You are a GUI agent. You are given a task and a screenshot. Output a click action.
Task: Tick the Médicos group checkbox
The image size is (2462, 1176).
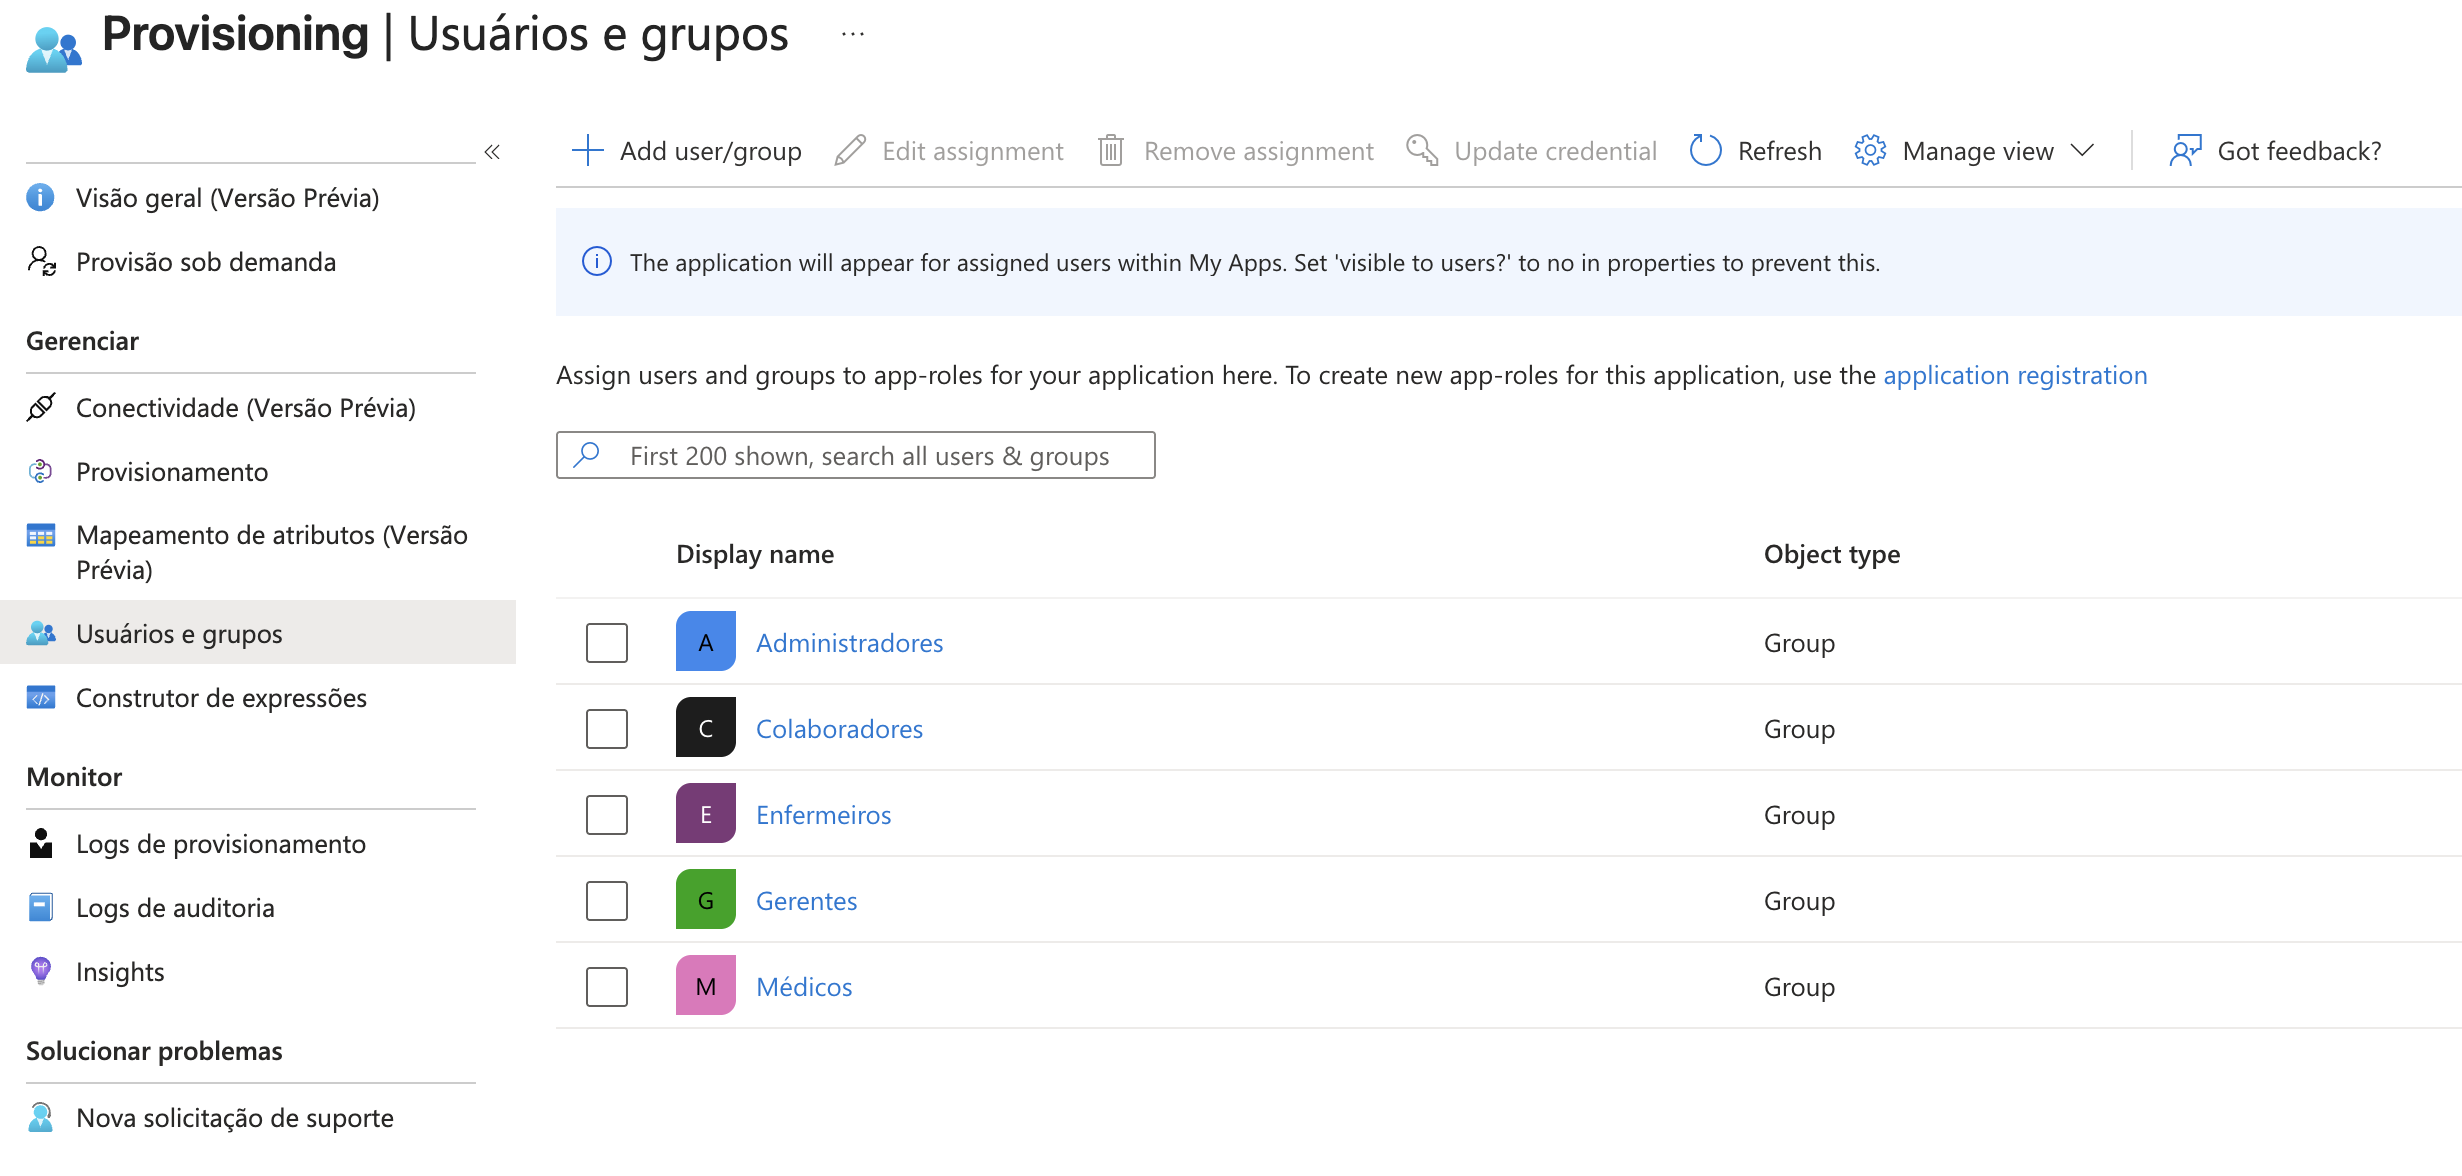[x=607, y=987]
